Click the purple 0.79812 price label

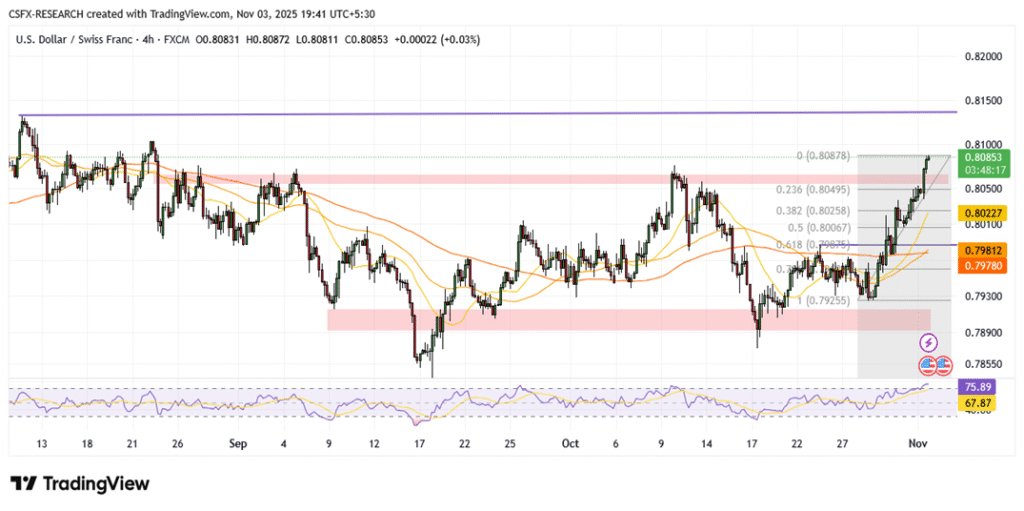tap(984, 250)
